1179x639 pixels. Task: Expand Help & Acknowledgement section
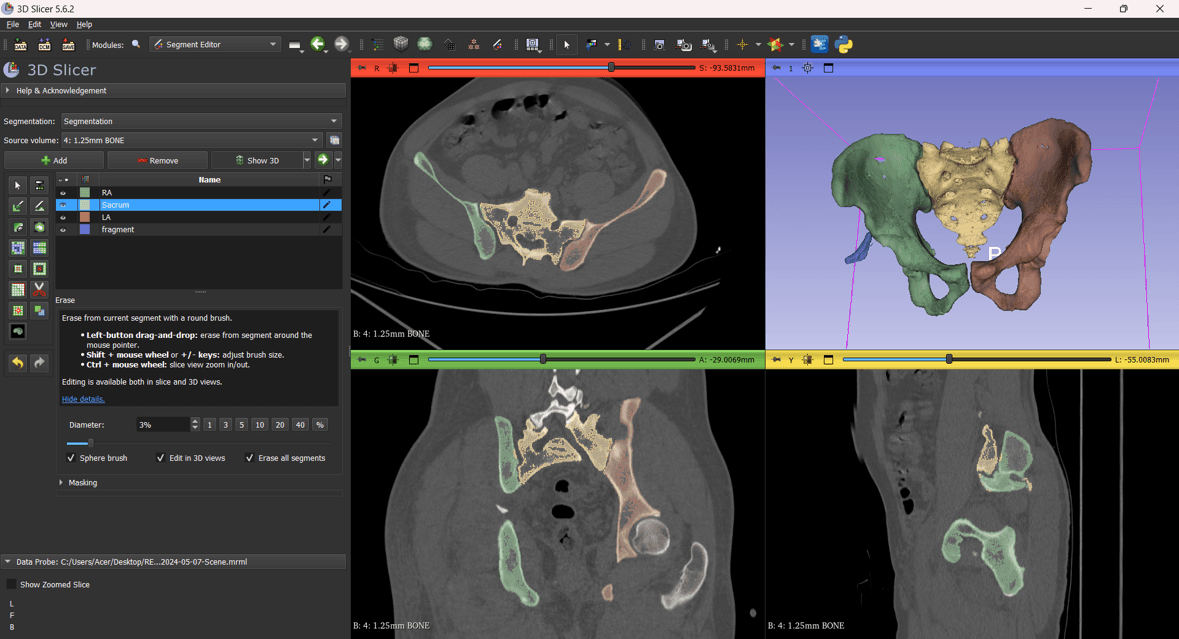pos(174,90)
